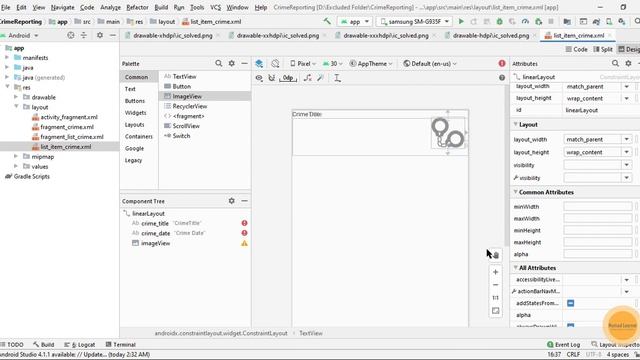Screen dimensions: 640x360
Task: Click the red error icon beside crime_title
Action: tap(244, 223)
